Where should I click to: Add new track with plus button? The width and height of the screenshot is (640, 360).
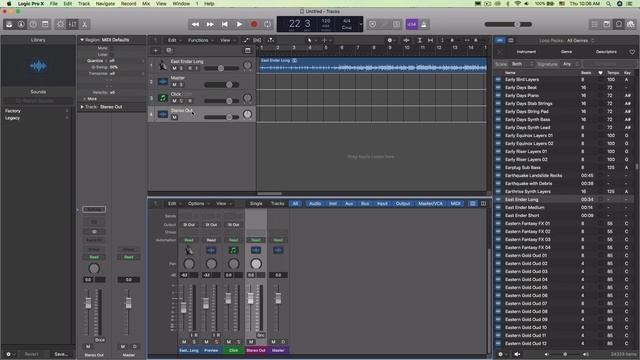coord(156,51)
